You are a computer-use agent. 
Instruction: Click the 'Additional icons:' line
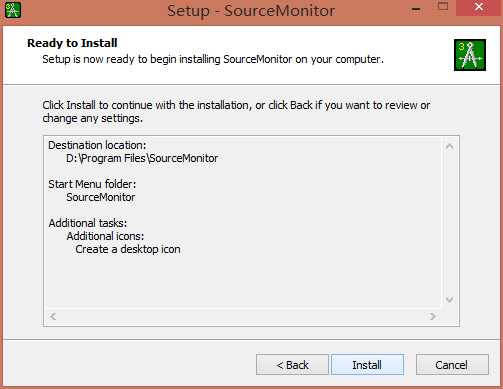click(105, 236)
